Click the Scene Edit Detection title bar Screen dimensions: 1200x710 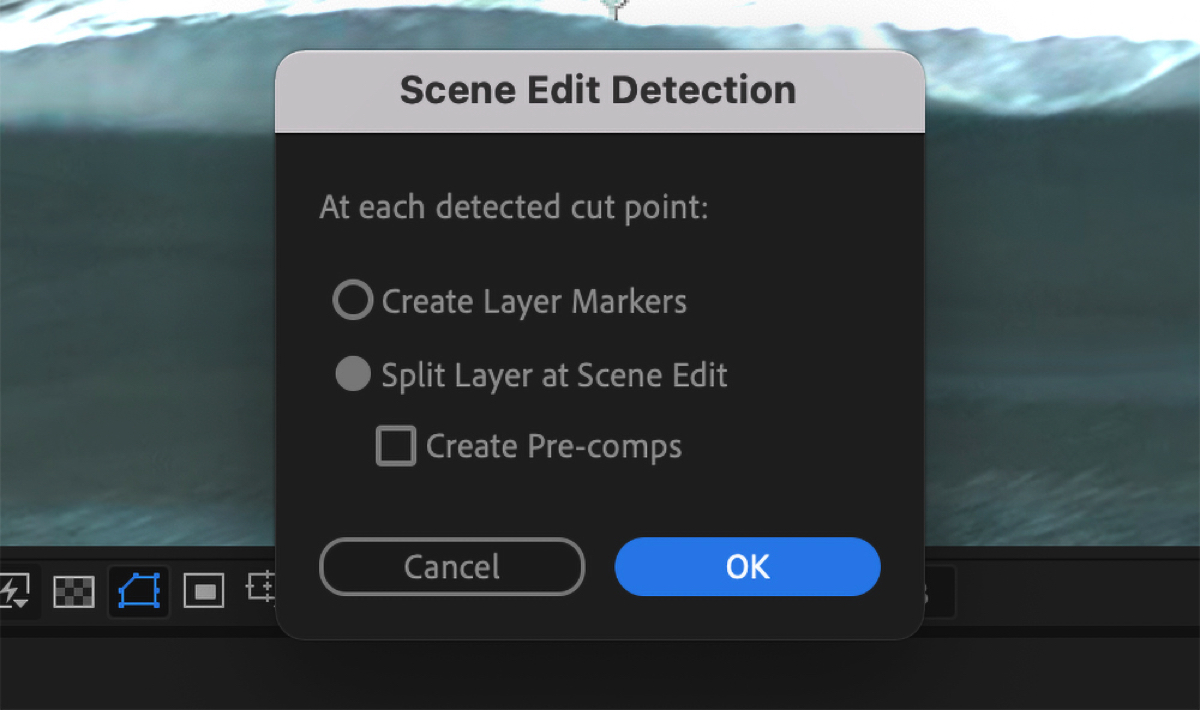tap(598, 91)
